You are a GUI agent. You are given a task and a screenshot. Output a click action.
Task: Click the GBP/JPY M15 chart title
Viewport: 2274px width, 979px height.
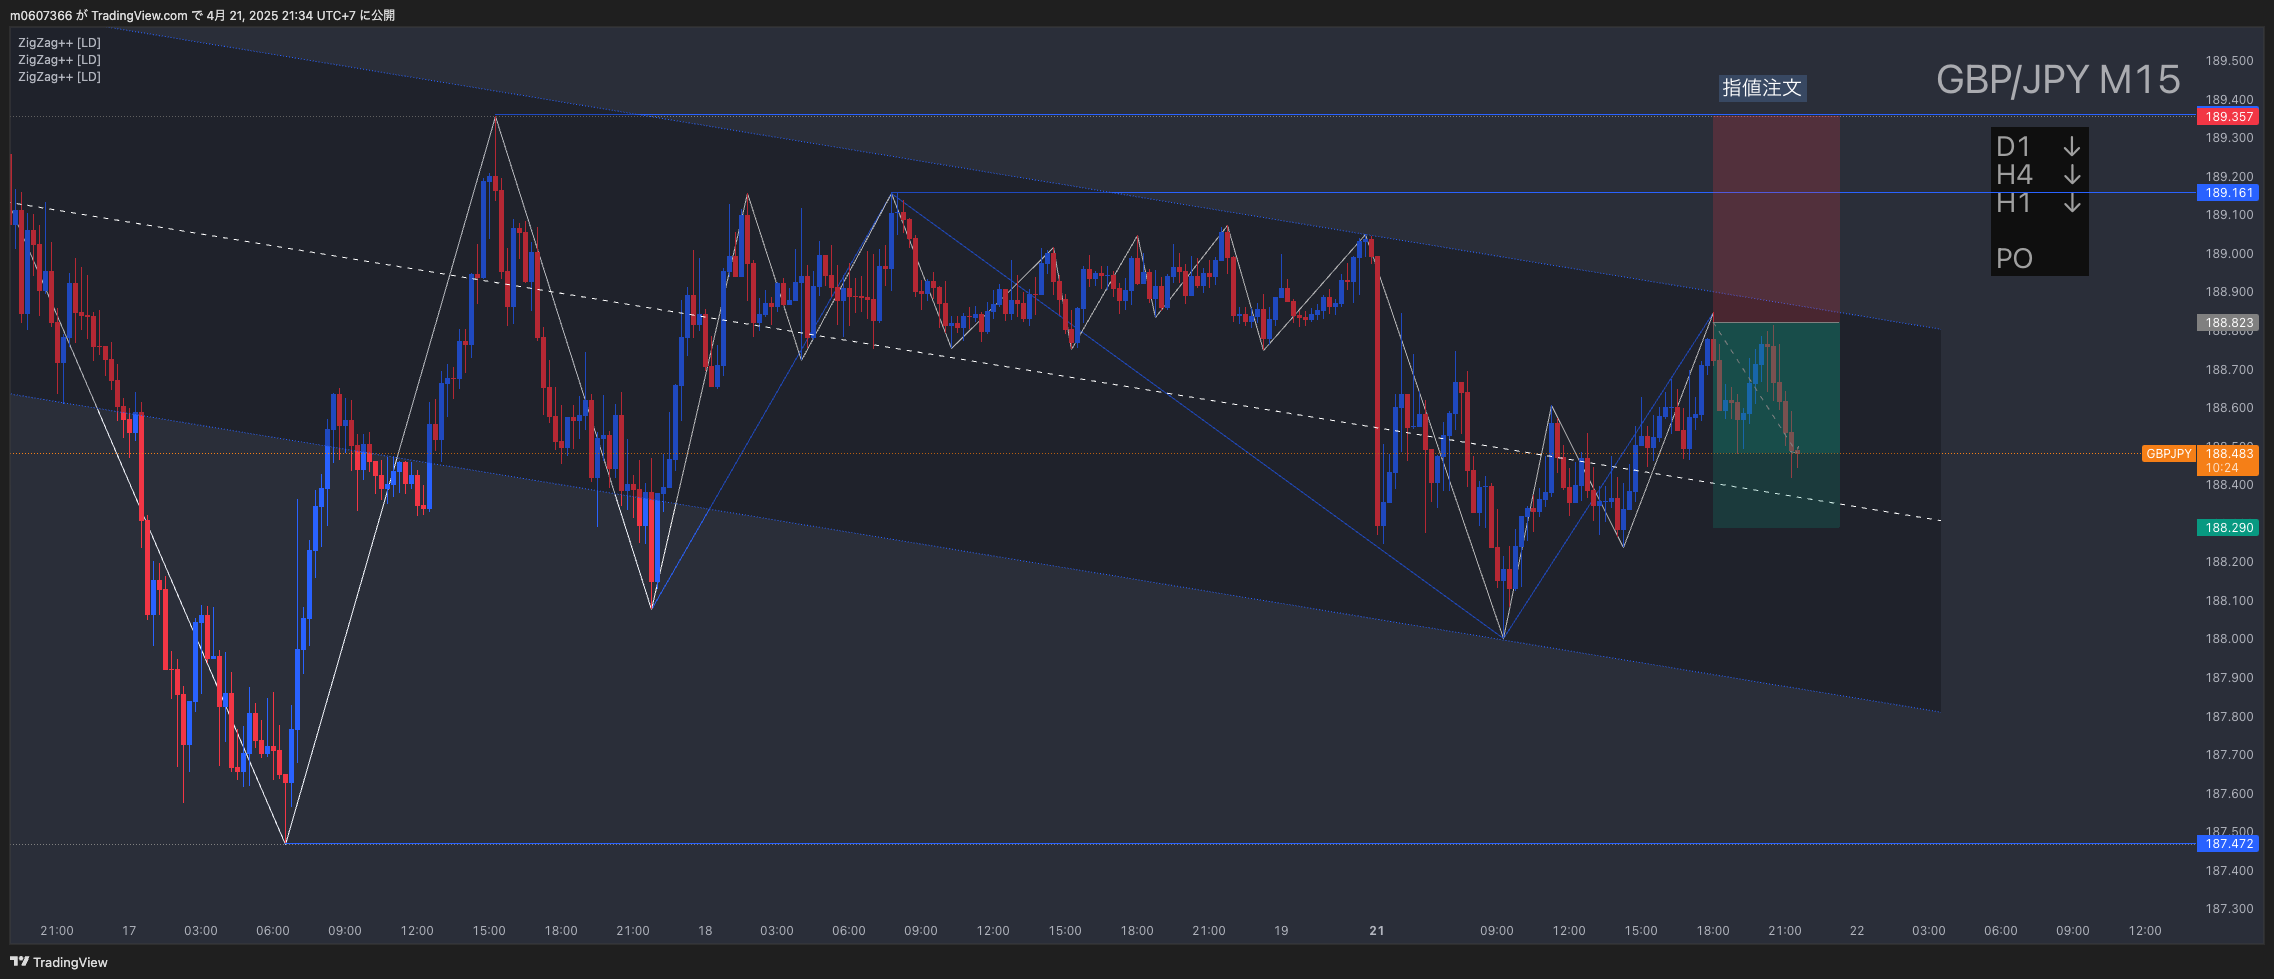[x=2057, y=80]
